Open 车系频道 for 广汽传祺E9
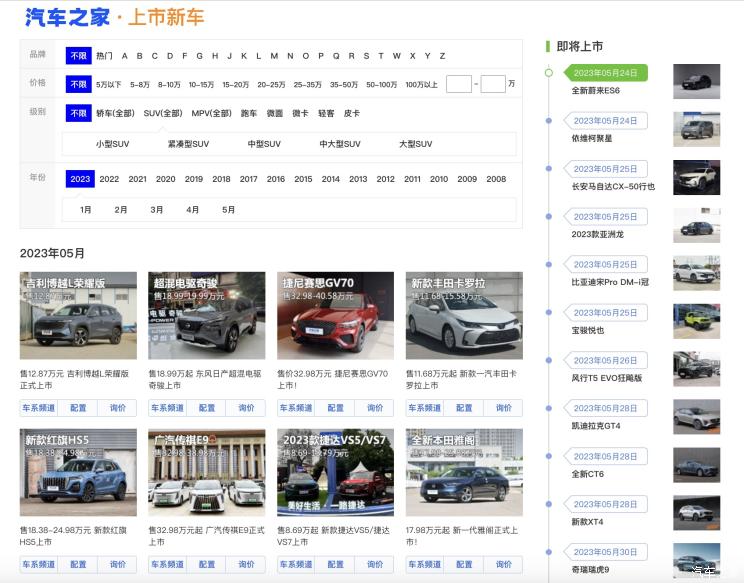This screenshot has width=744, height=583. point(168,565)
